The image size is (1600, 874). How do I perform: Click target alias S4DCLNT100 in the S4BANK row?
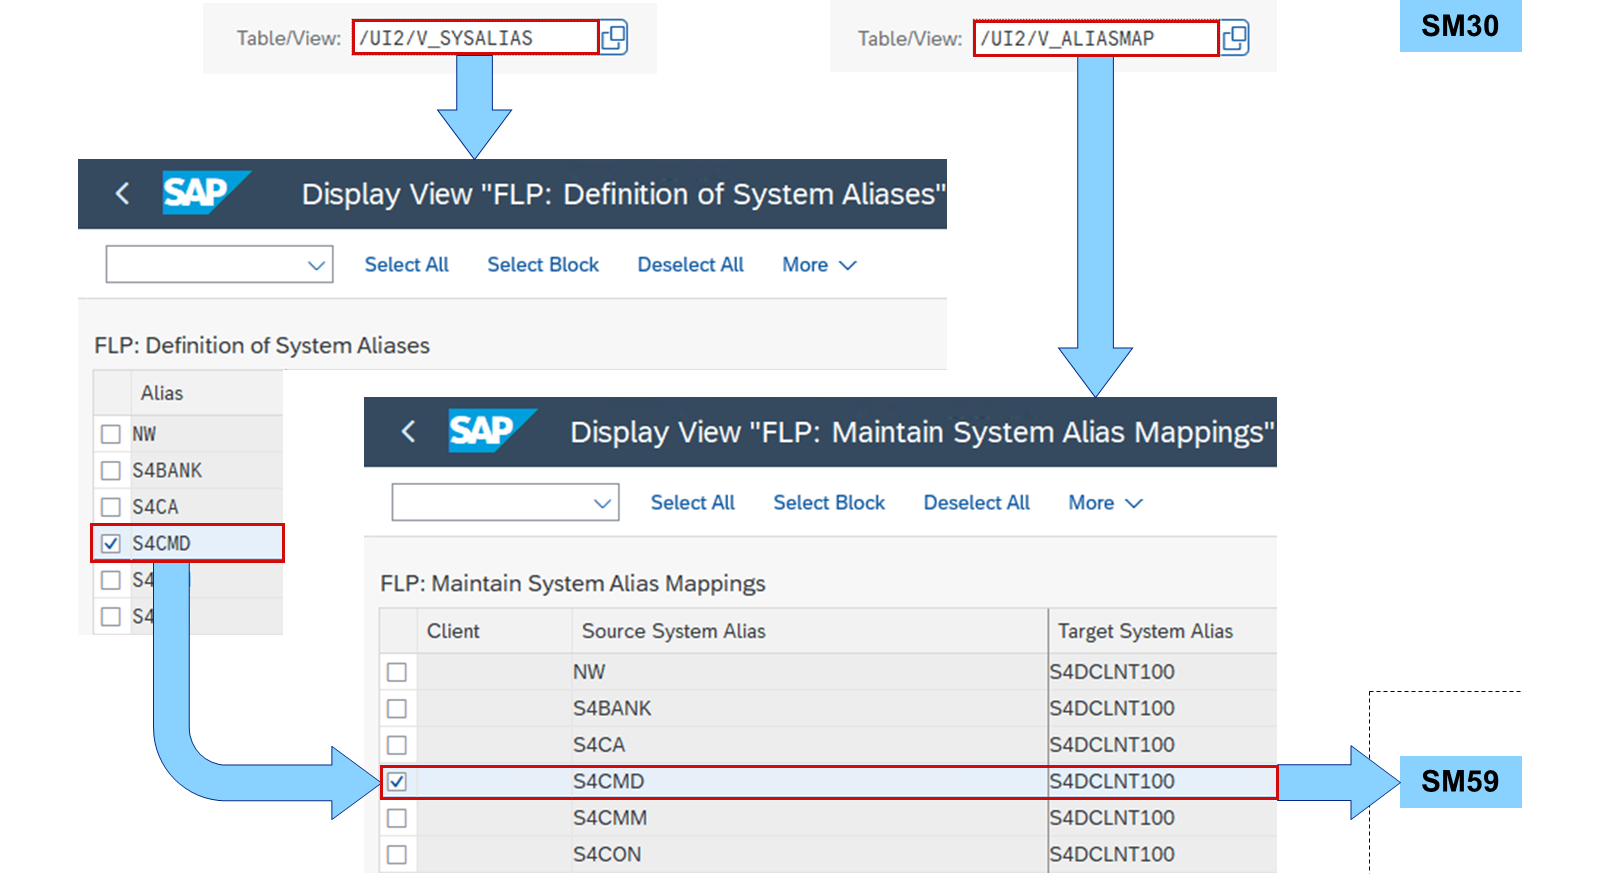tap(1112, 708)
